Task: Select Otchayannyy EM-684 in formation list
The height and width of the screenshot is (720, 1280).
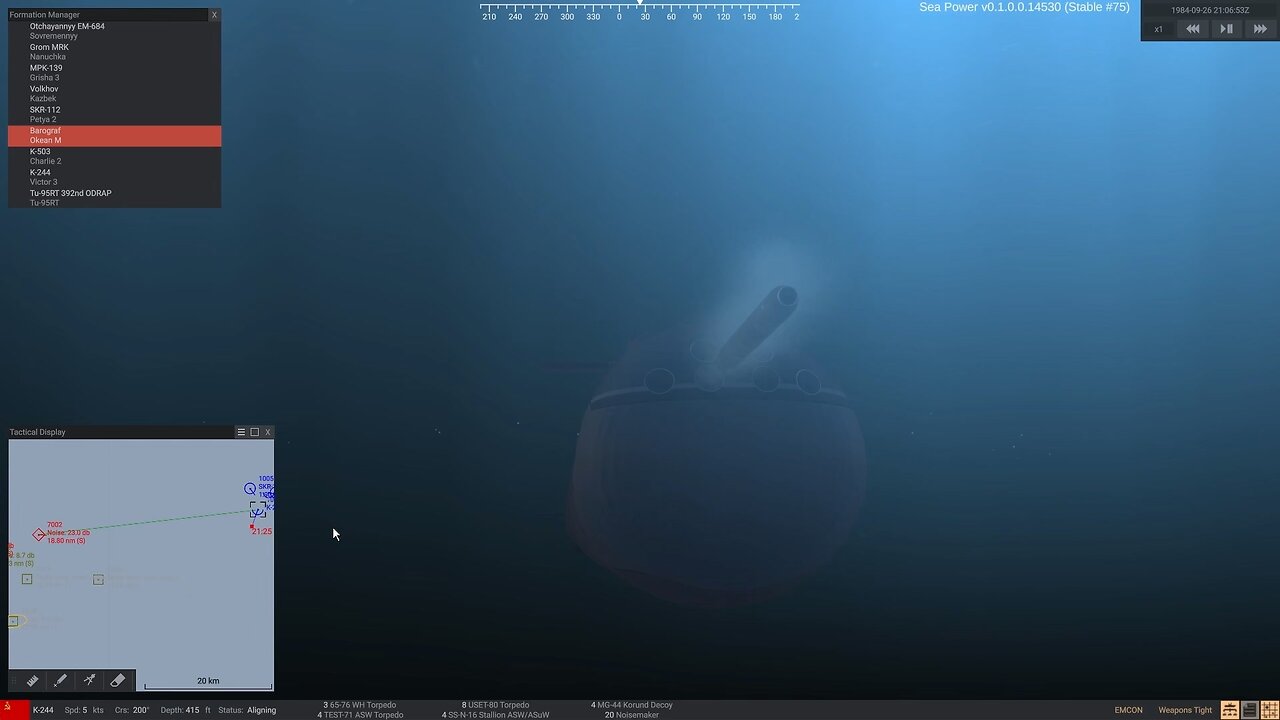Action: pos(114,31)
